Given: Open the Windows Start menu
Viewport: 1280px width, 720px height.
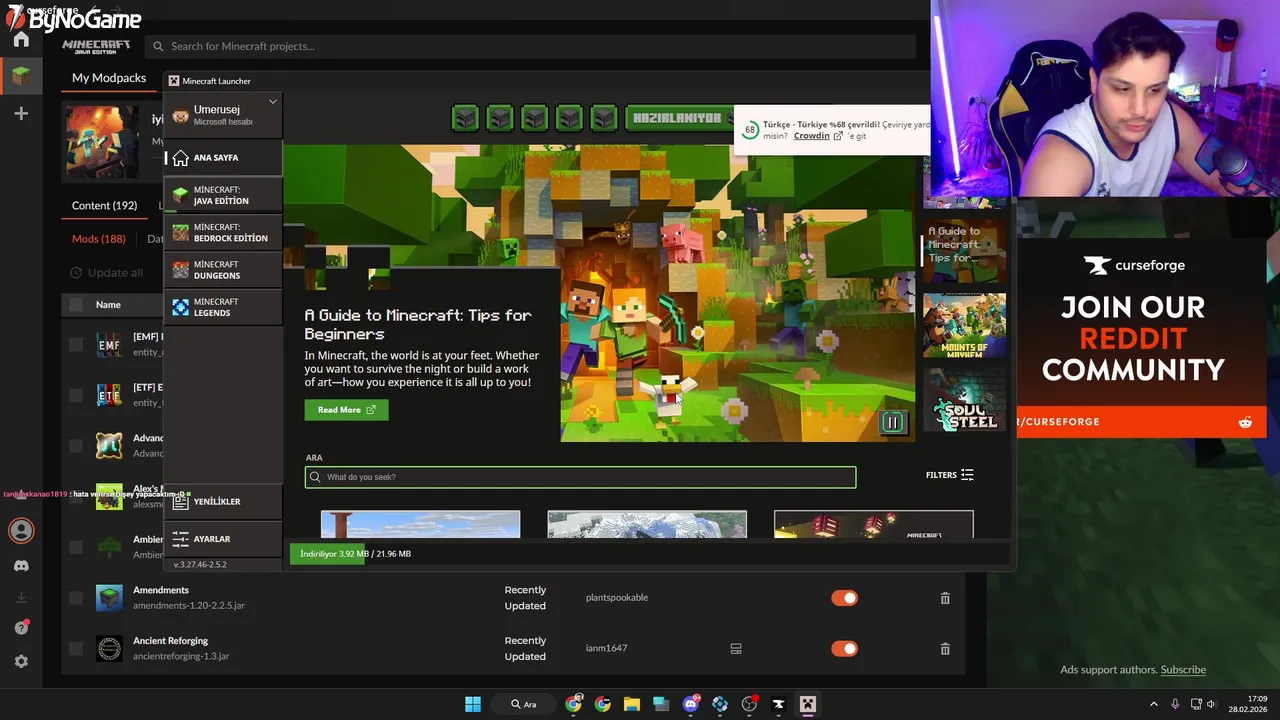Looking at the screenshot, I should tap(473, 704).
